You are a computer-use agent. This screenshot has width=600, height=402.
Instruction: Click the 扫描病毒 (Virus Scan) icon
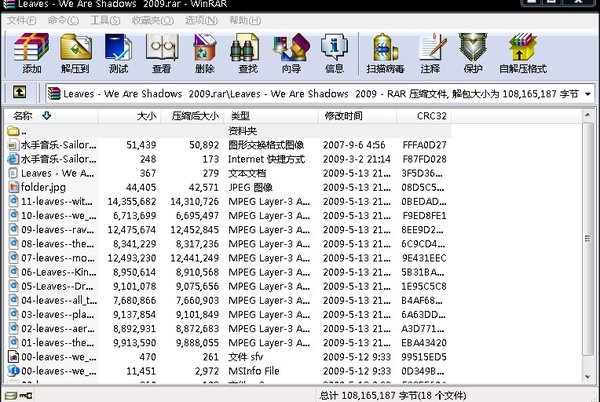click(385, 47)
